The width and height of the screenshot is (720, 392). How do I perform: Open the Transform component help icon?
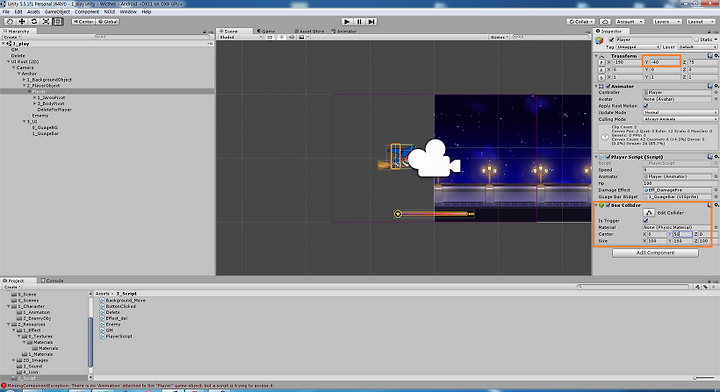(710, 56)
